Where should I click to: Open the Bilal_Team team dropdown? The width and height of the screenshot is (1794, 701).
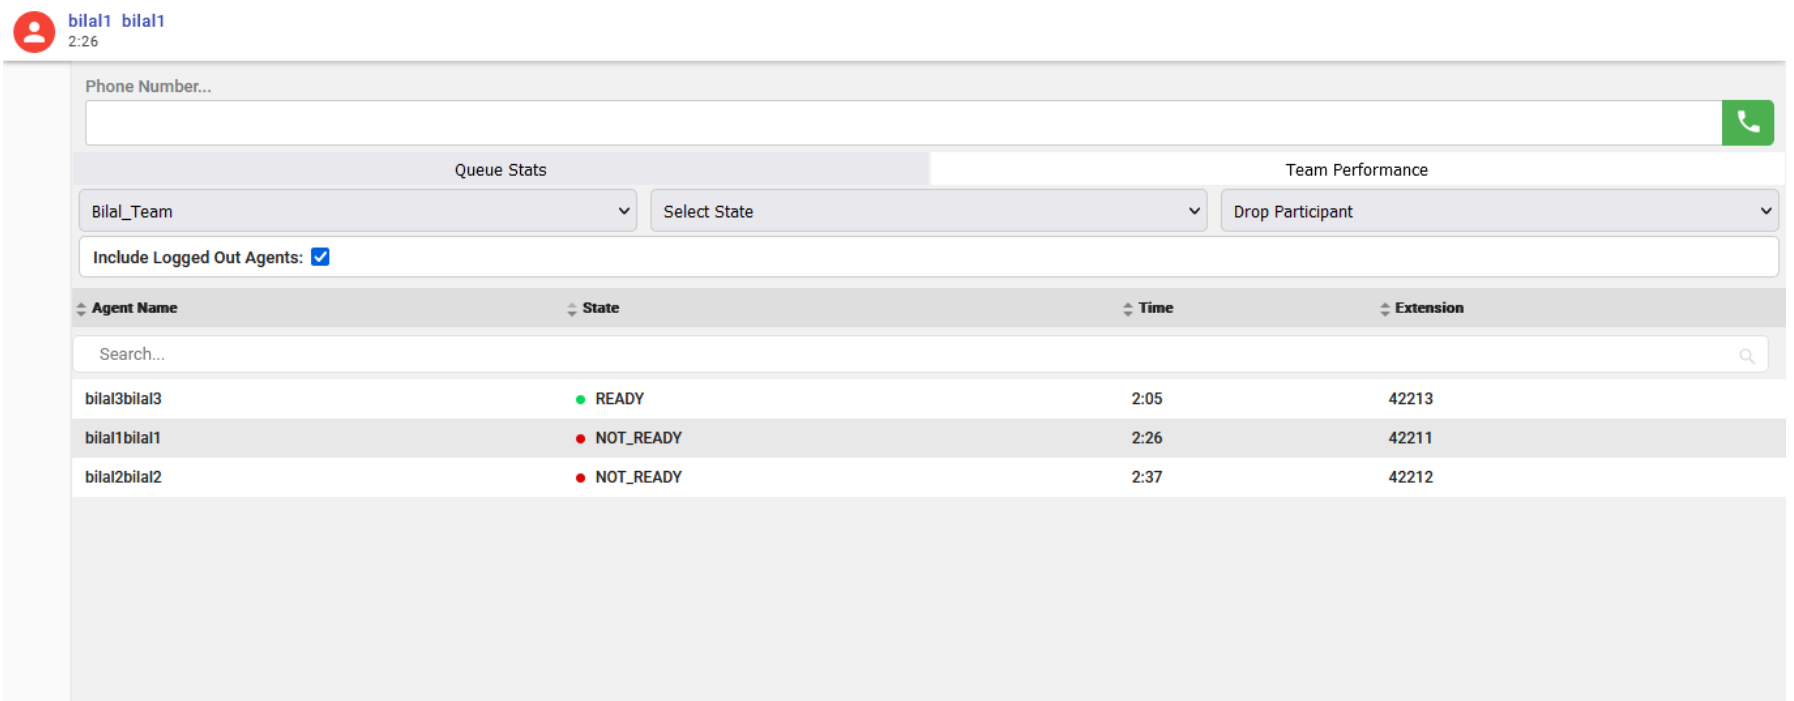click(x=358, y=211)
